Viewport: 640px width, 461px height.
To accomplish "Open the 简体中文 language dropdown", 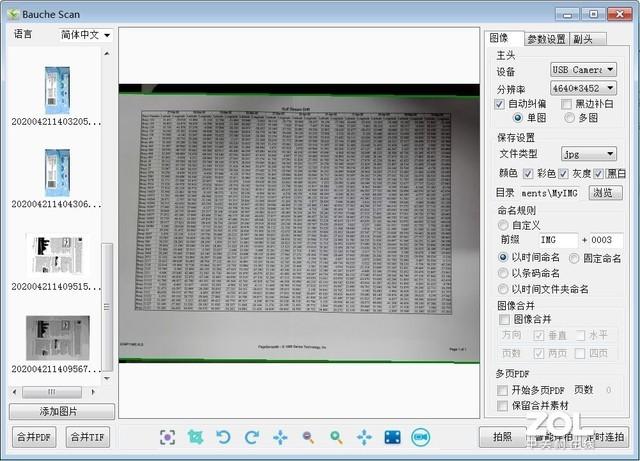I will [x=85, y=35].
